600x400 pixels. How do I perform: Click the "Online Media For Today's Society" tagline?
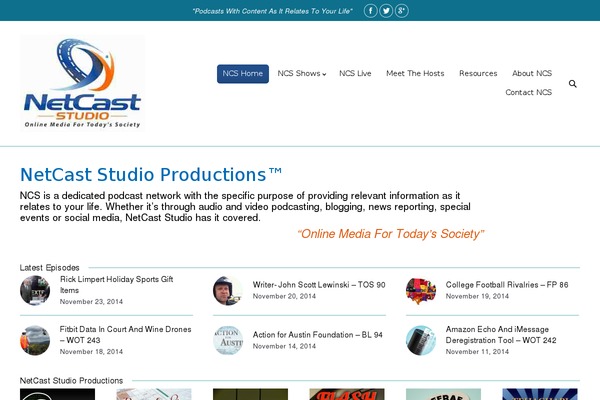(391, 234)
